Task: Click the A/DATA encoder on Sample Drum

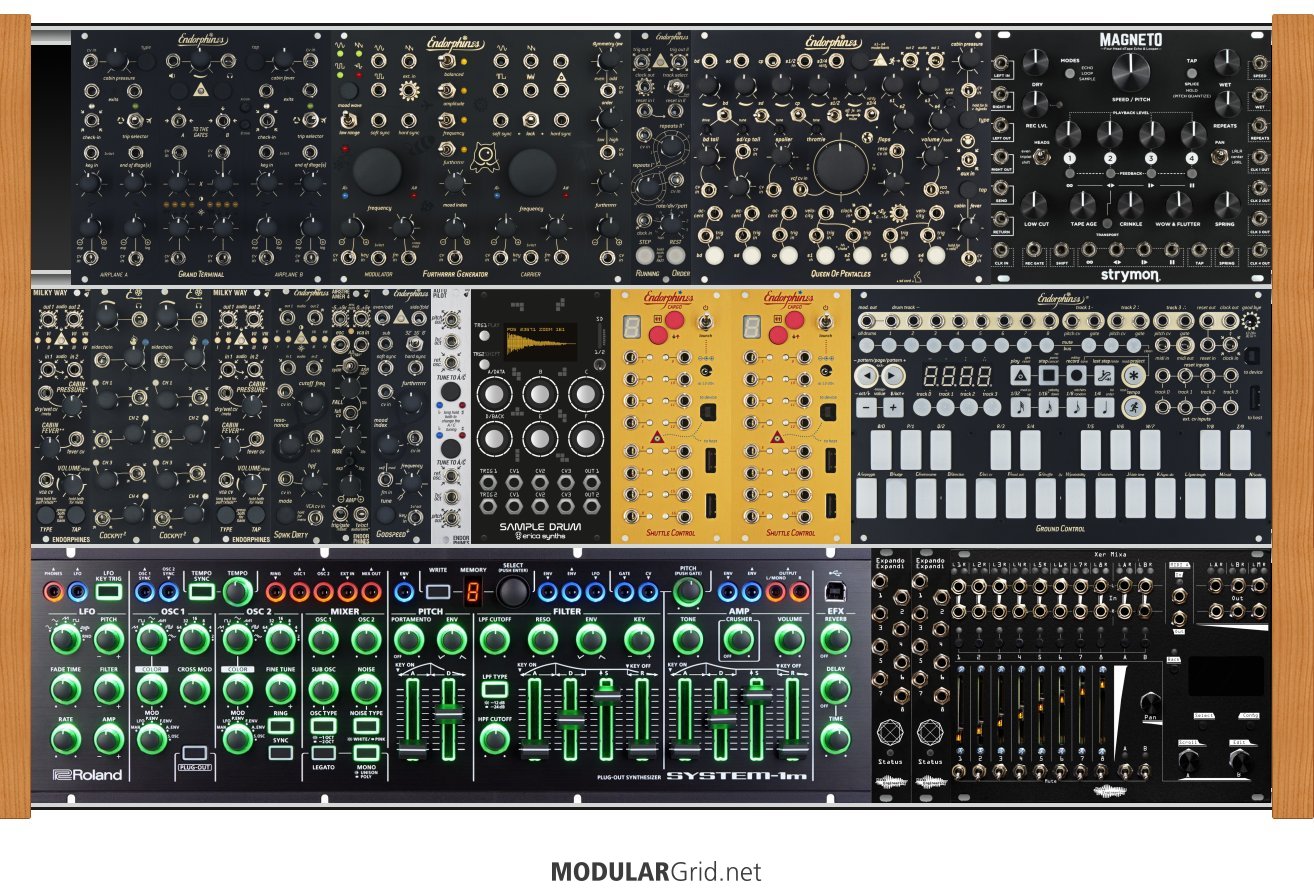Action: tap(494, 393)
